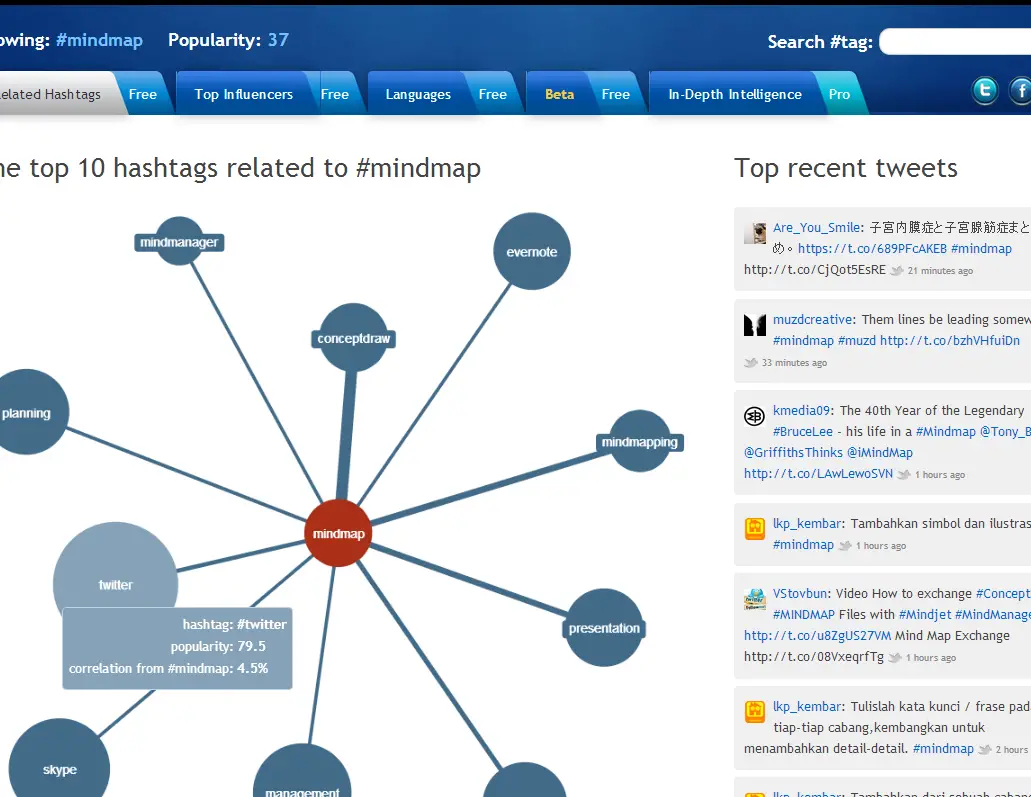The width and height of the screenshot is (1031, 797).
Task: Select the presentation node
Action: [604, 627]
